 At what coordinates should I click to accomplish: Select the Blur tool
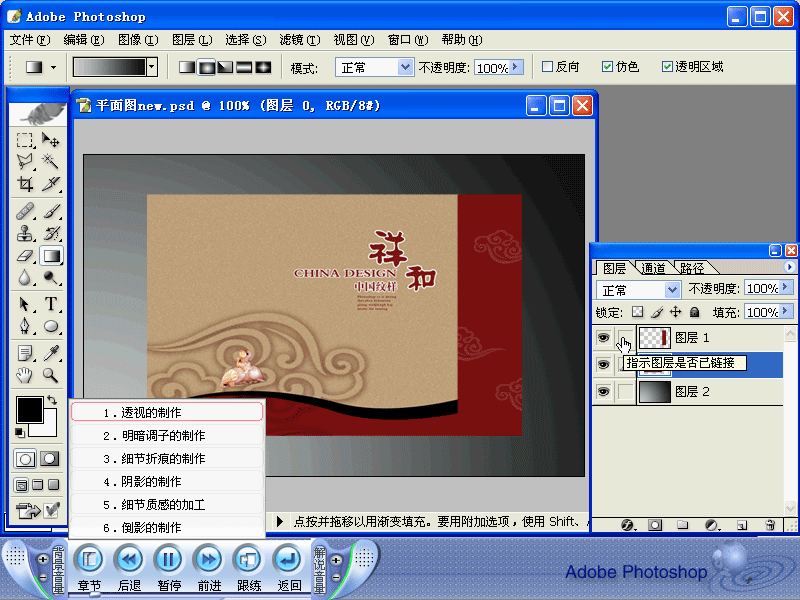[24, 278]
